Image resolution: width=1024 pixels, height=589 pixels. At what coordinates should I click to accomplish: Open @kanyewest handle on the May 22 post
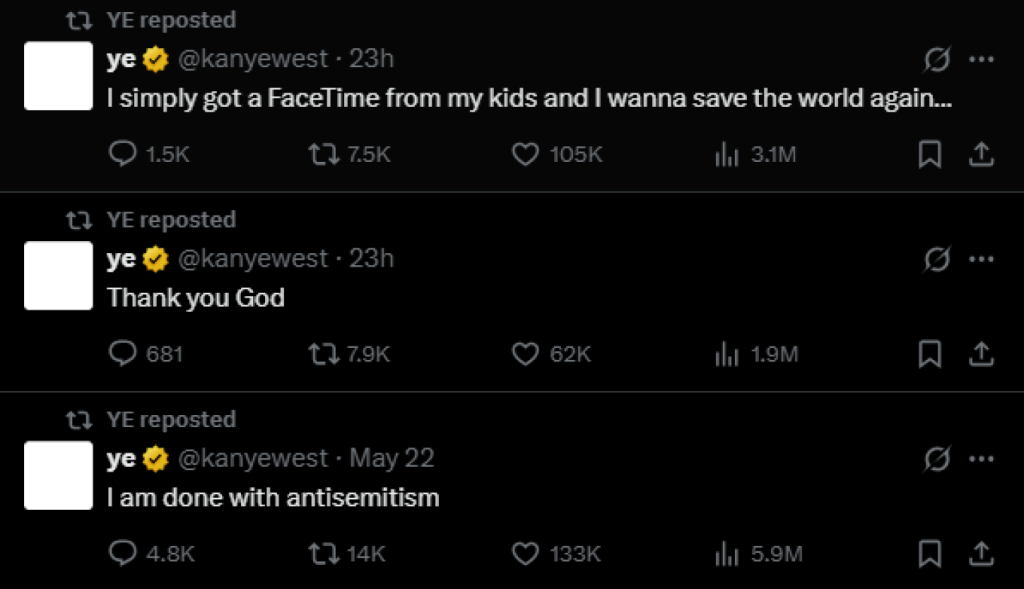point(253,459)
